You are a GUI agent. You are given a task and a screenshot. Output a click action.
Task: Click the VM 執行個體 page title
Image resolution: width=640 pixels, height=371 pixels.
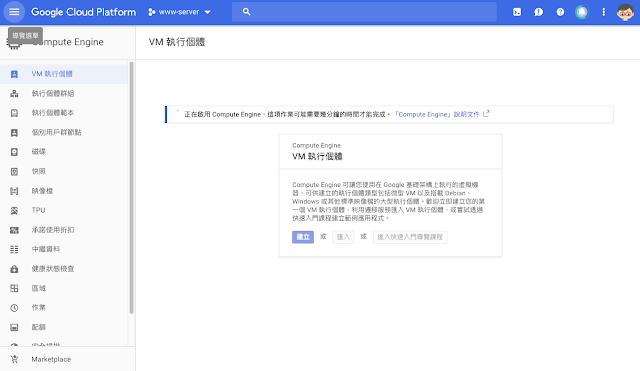[x=177, y=42]
